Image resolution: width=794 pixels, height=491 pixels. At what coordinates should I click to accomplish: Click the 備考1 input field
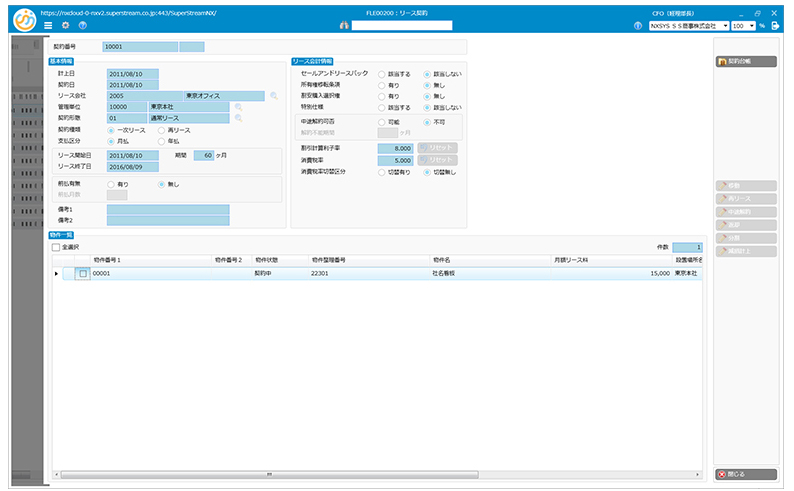(168, 210)
